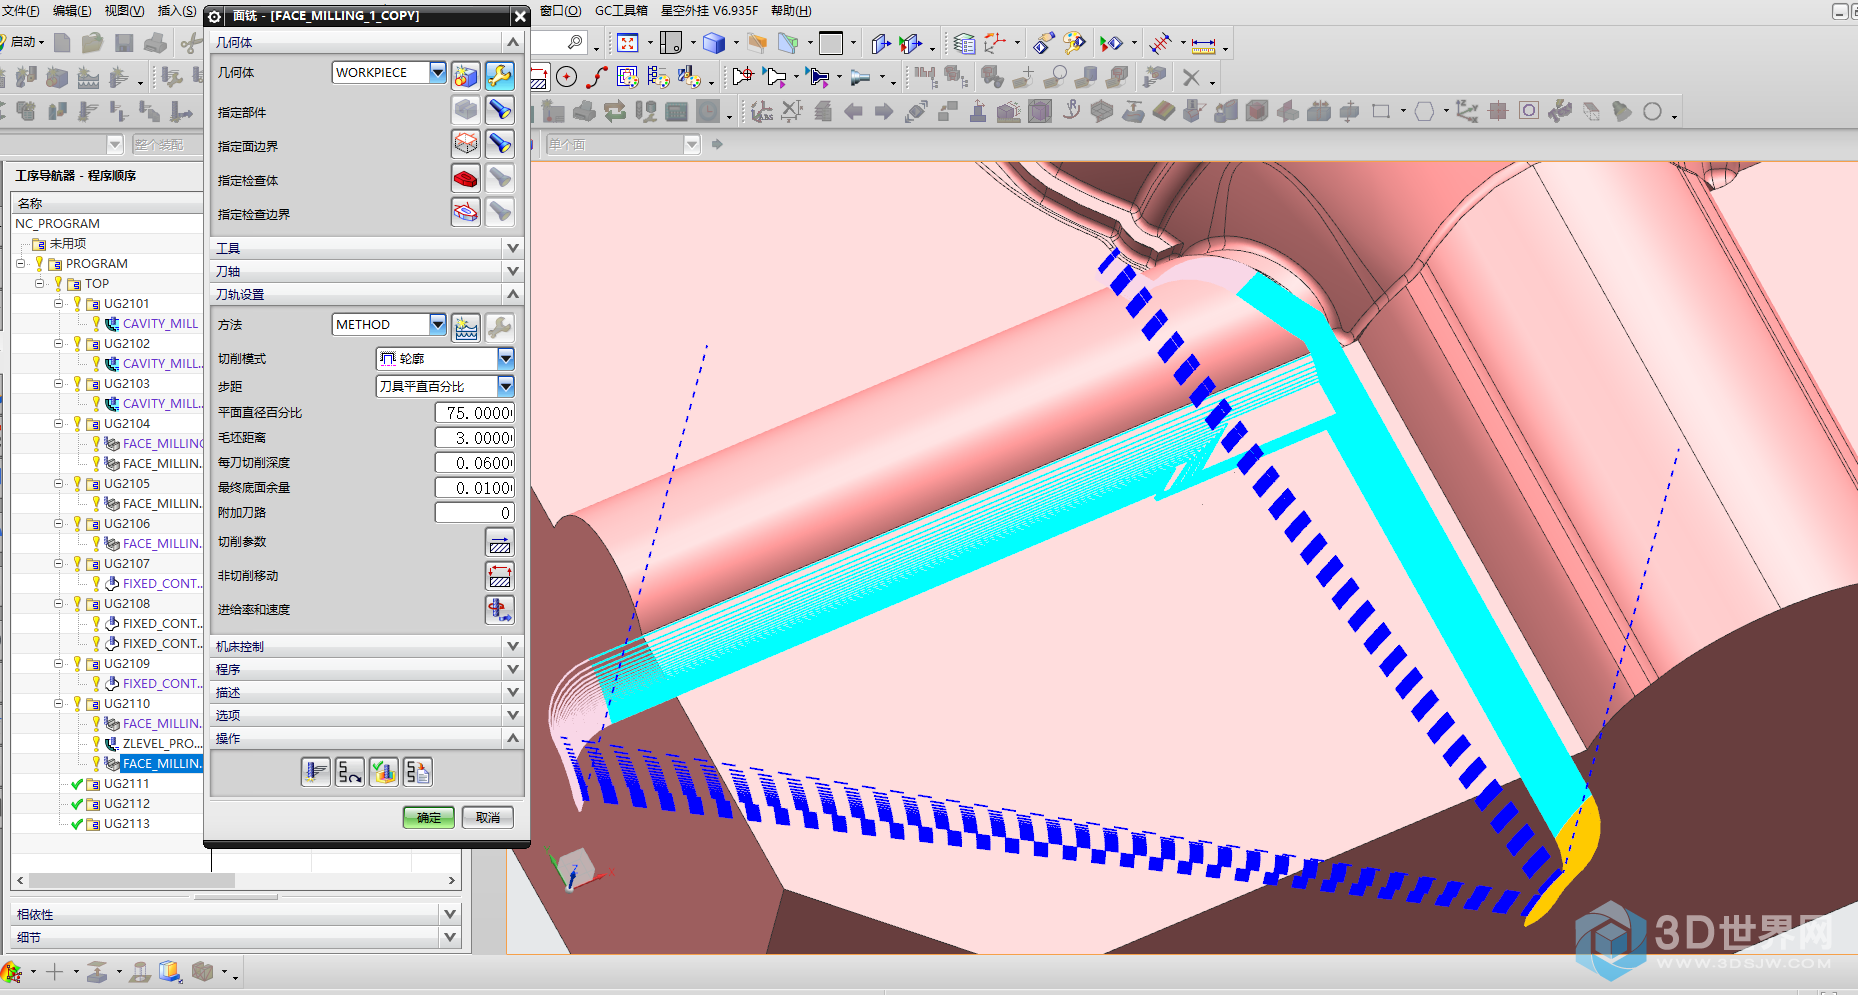1858x995 pixels.
Task: Expand the 机床控制 section
Action: coord(513,646)
